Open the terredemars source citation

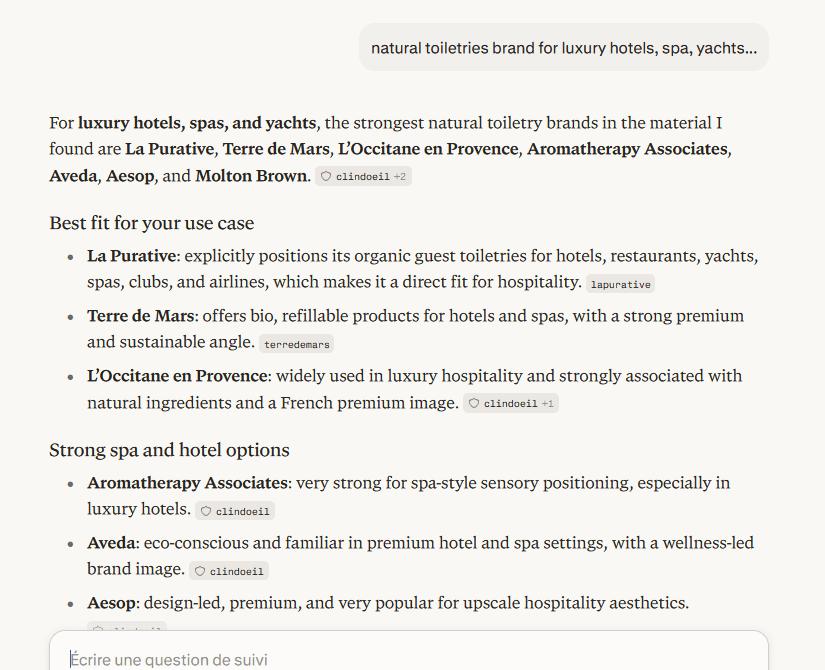pyautogui.click(x=296, y=344)
